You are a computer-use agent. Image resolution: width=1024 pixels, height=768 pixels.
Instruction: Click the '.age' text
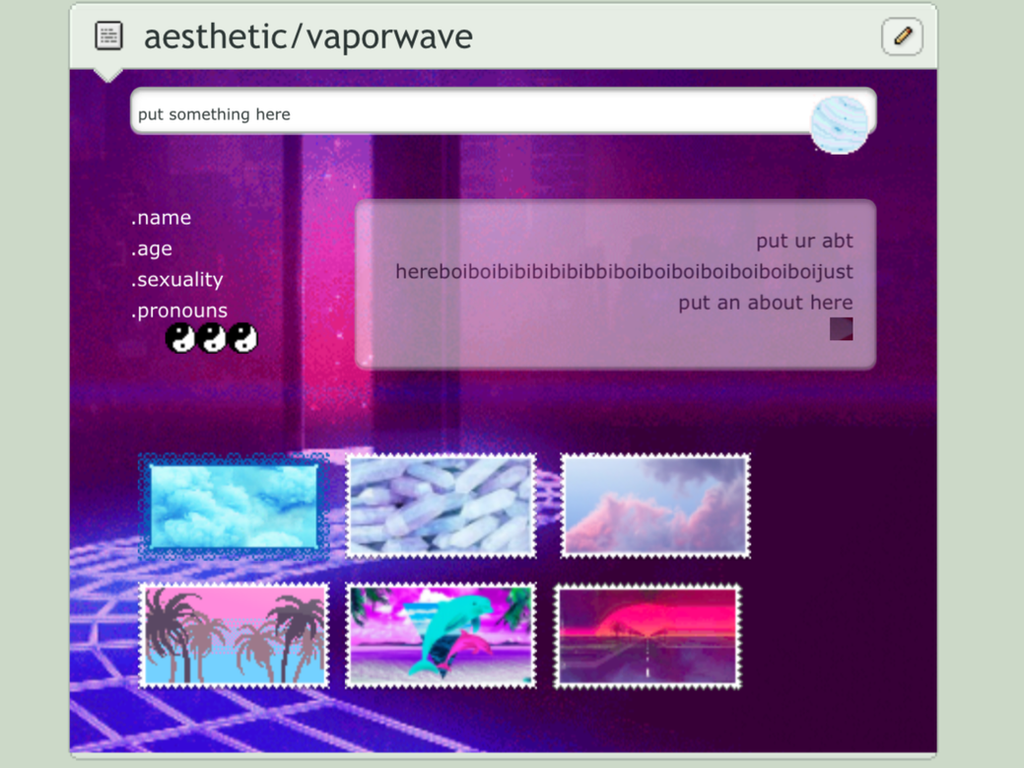[152, 249]
